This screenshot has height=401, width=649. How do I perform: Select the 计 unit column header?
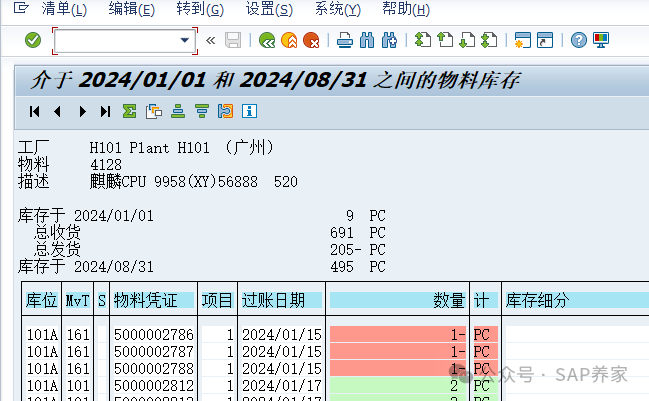(x=485, y=300)
